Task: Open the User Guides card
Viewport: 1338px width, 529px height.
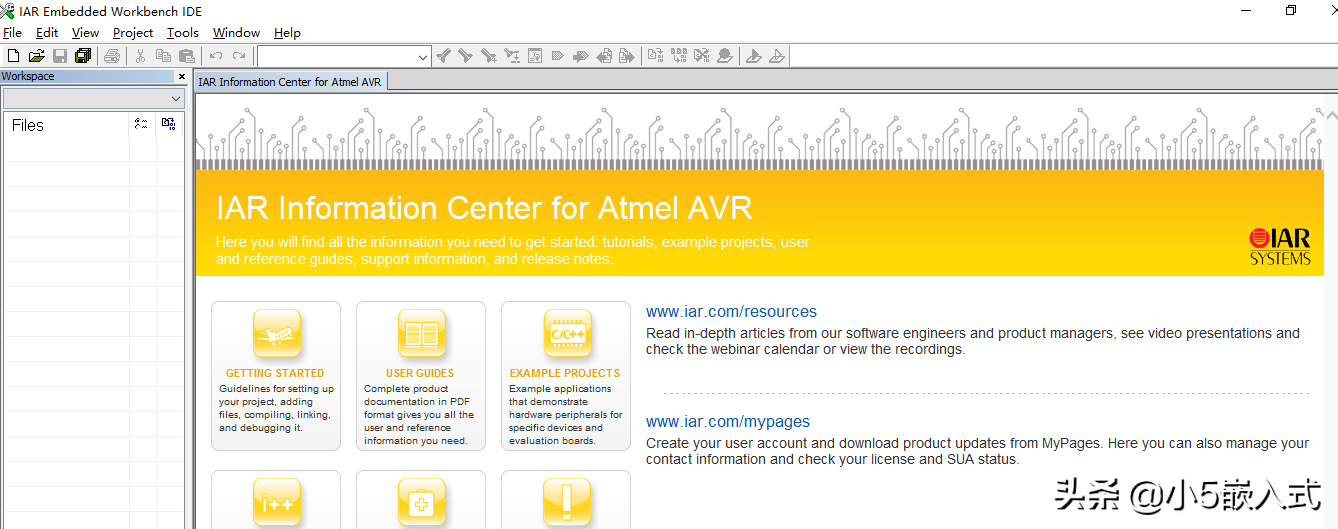Action: pyautogui.click(x=421, y=376)
